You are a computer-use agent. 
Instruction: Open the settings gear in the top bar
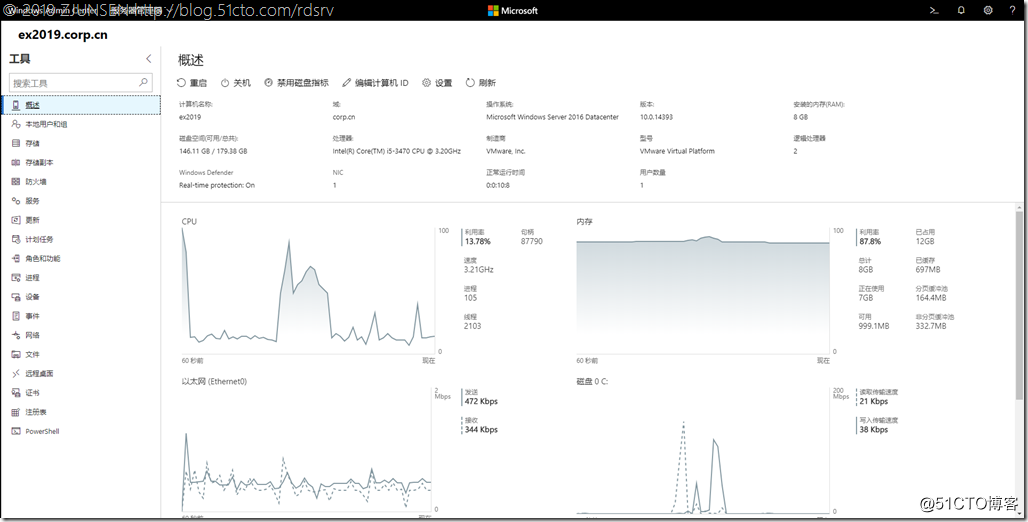point(988,10)
